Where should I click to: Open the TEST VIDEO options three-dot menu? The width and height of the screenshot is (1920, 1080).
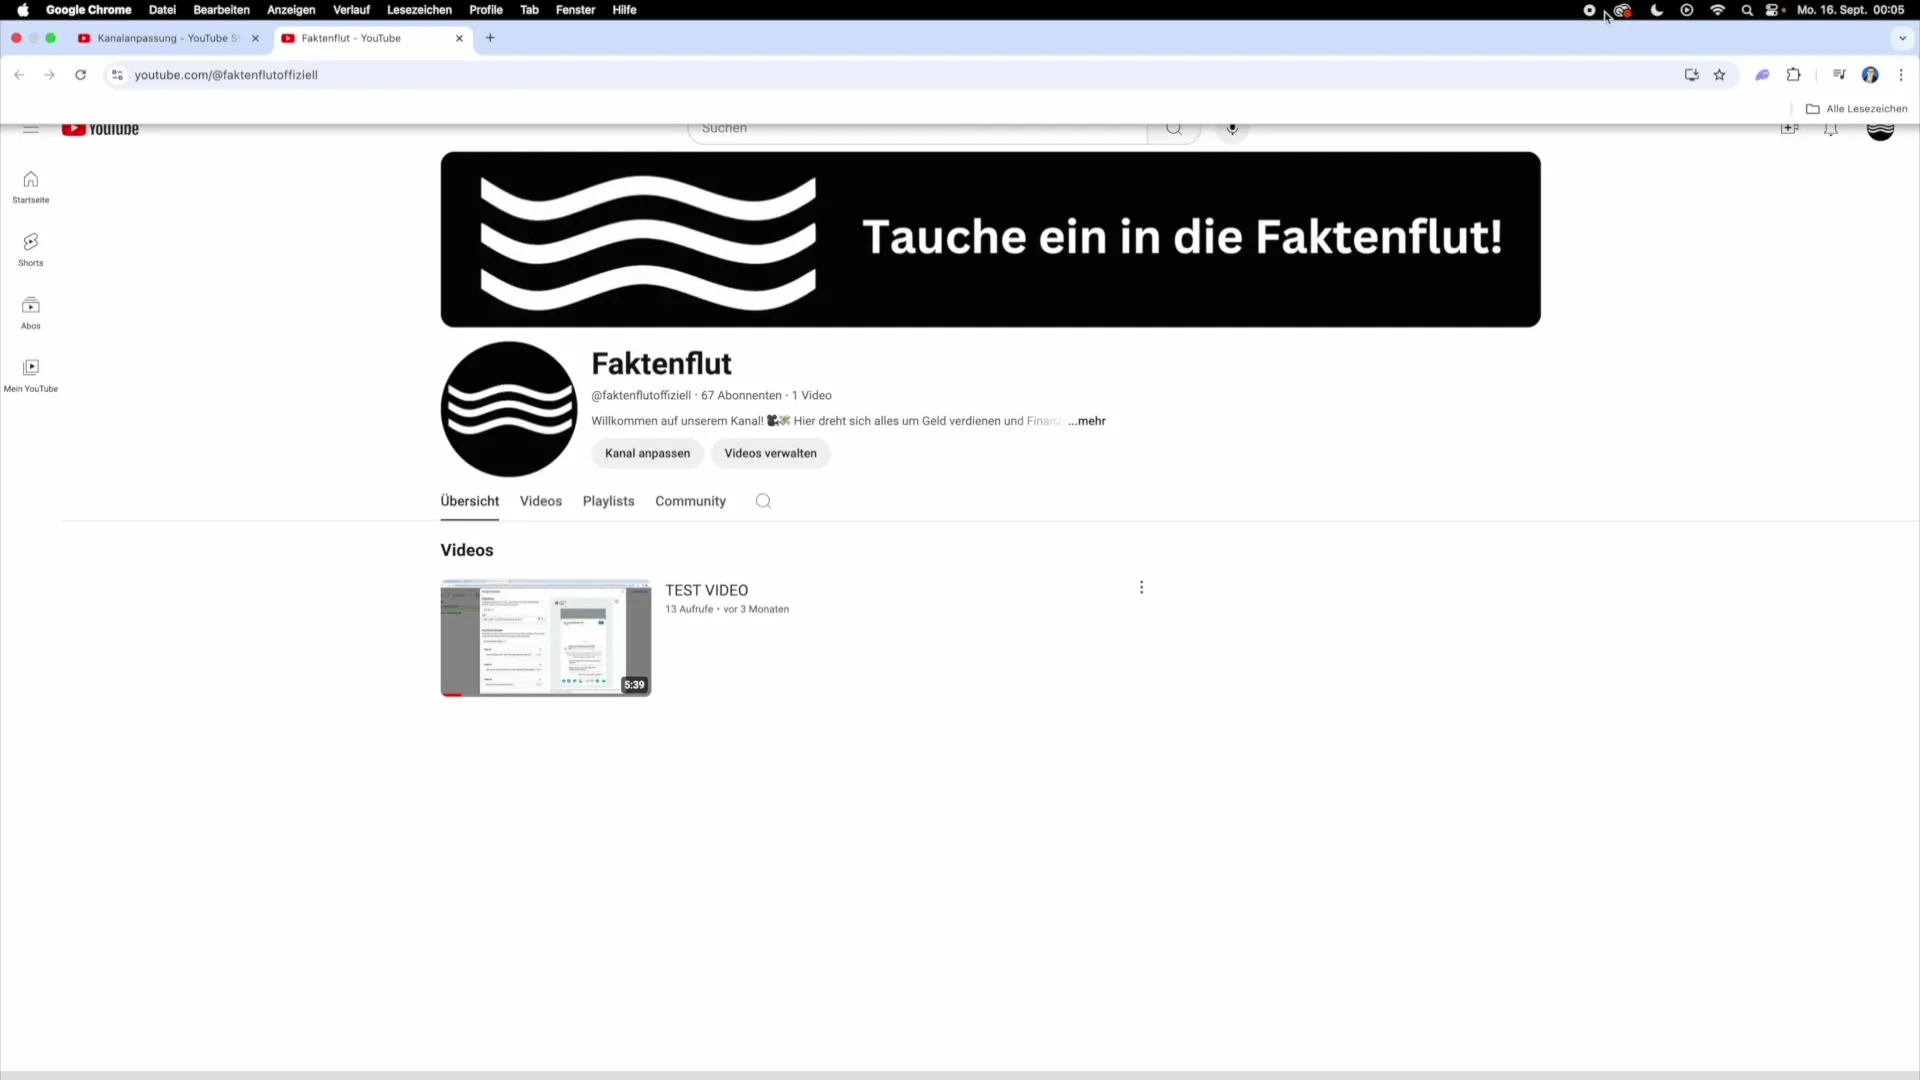(x=1141, y=587)
